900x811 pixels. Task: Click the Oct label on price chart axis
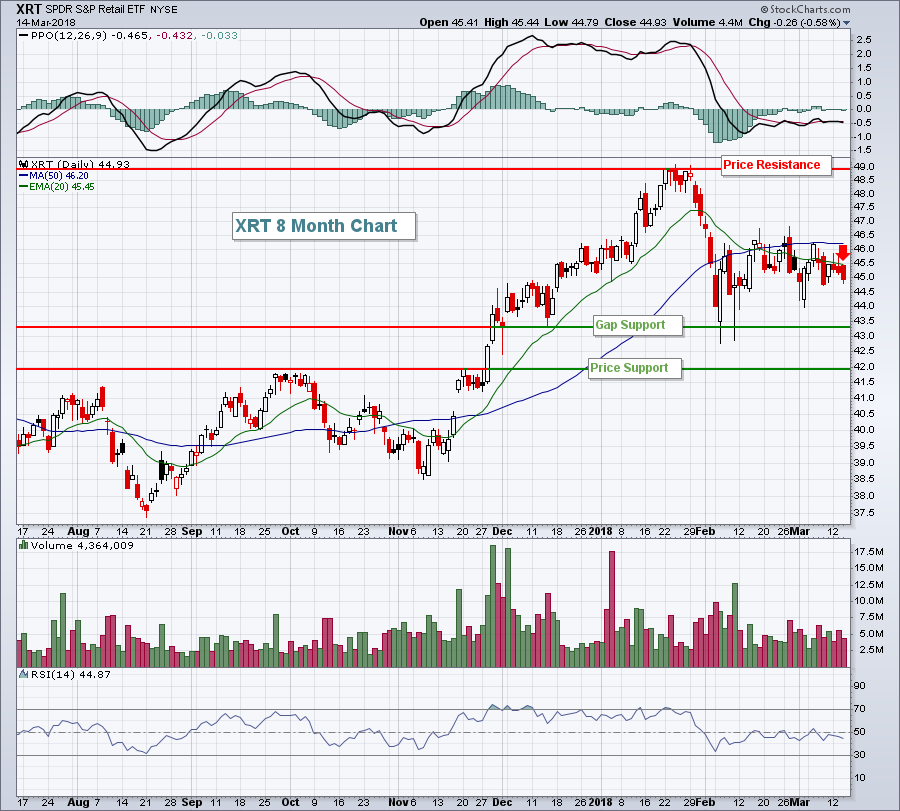tap(290, 531)
